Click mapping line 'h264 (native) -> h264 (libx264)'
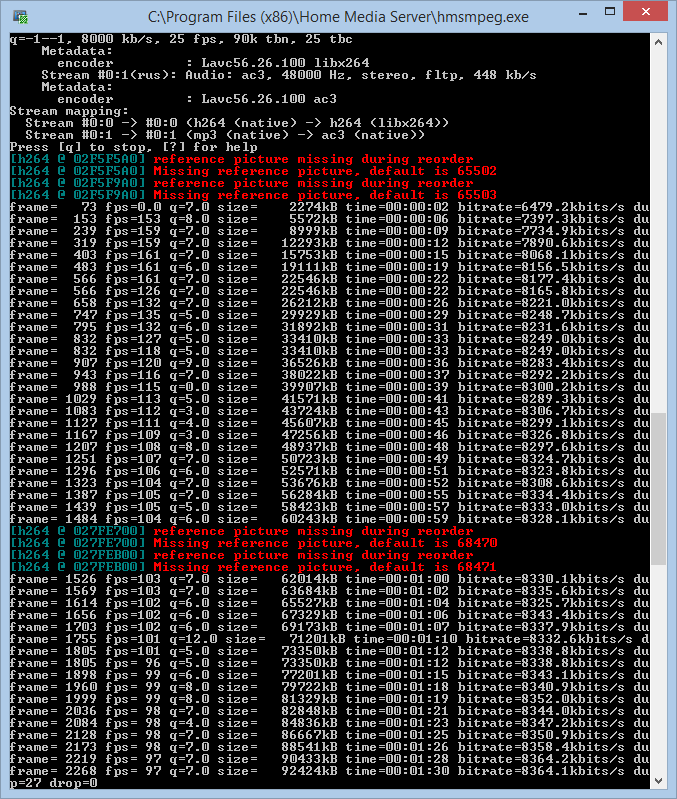Viewport: 677px width, 799px height. pos(237,123)
